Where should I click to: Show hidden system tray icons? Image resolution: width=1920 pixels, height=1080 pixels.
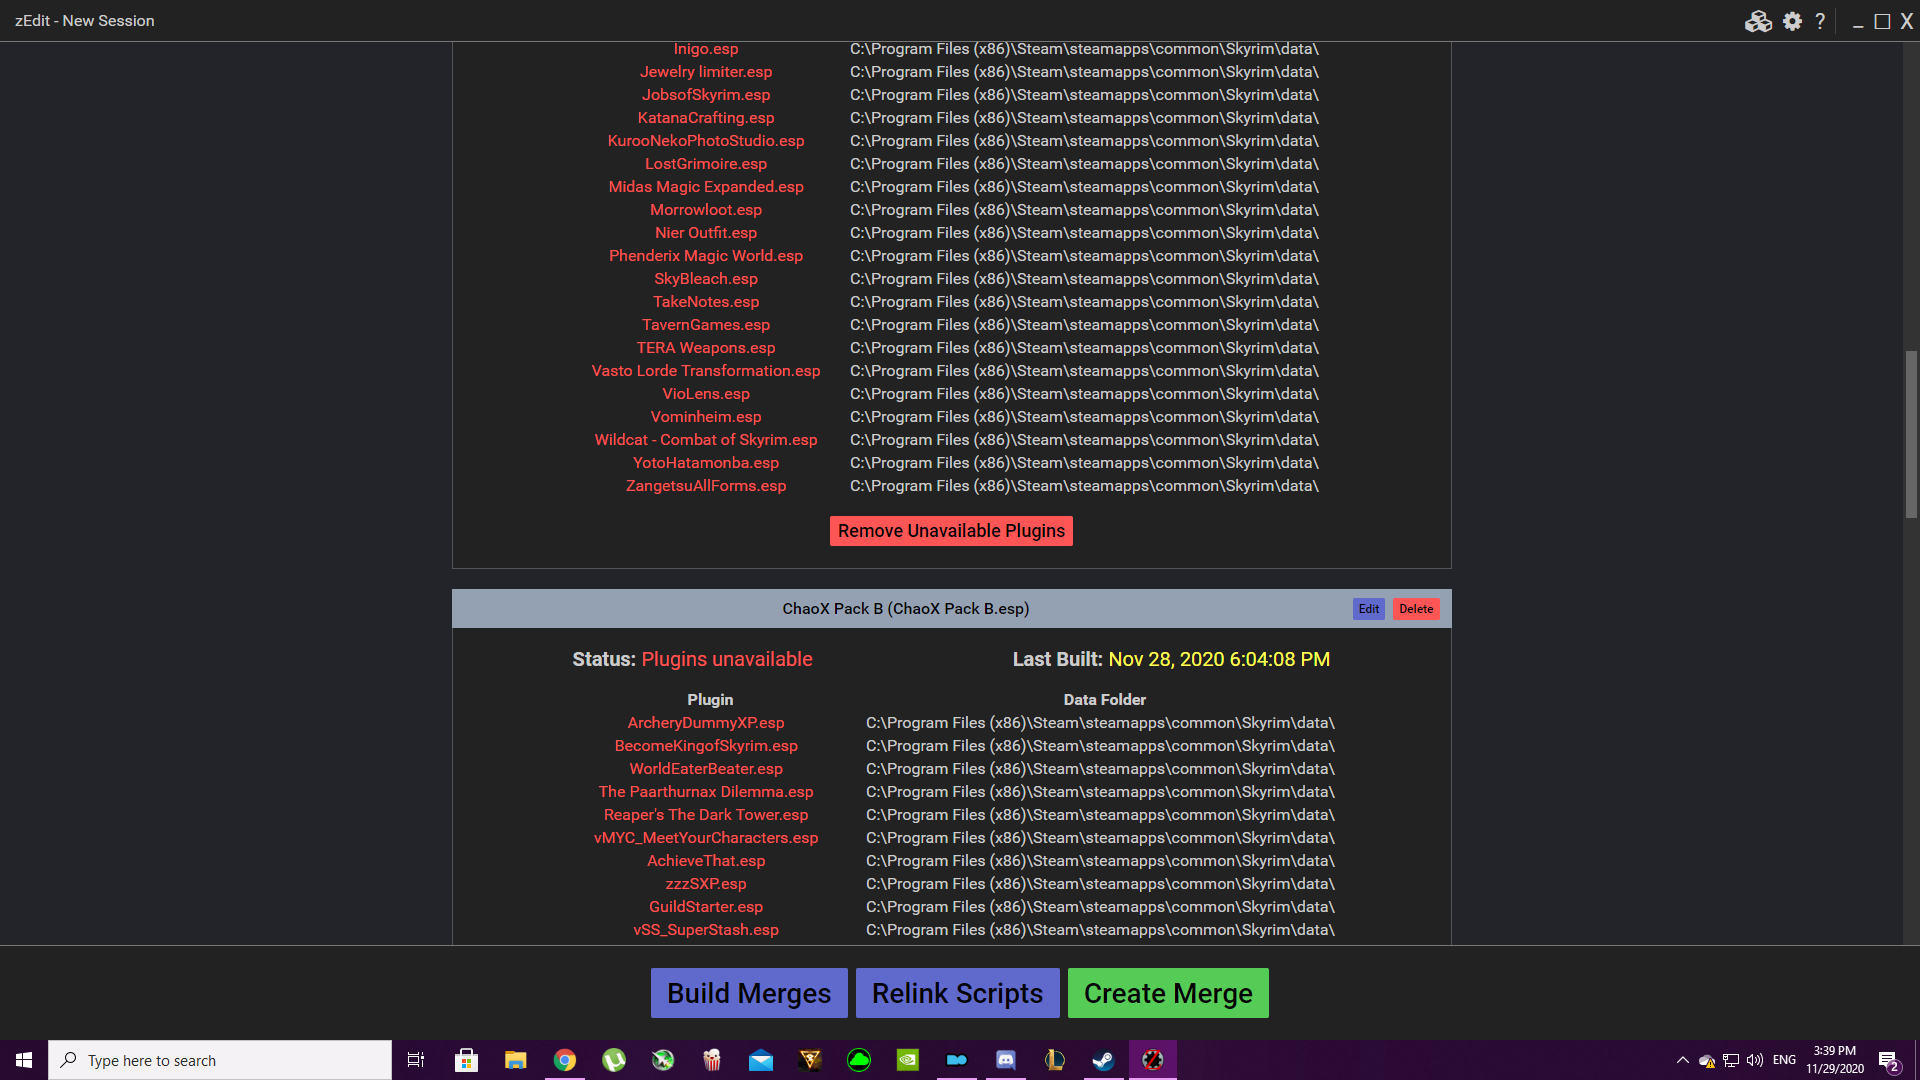click(x=1683, y=1060)
